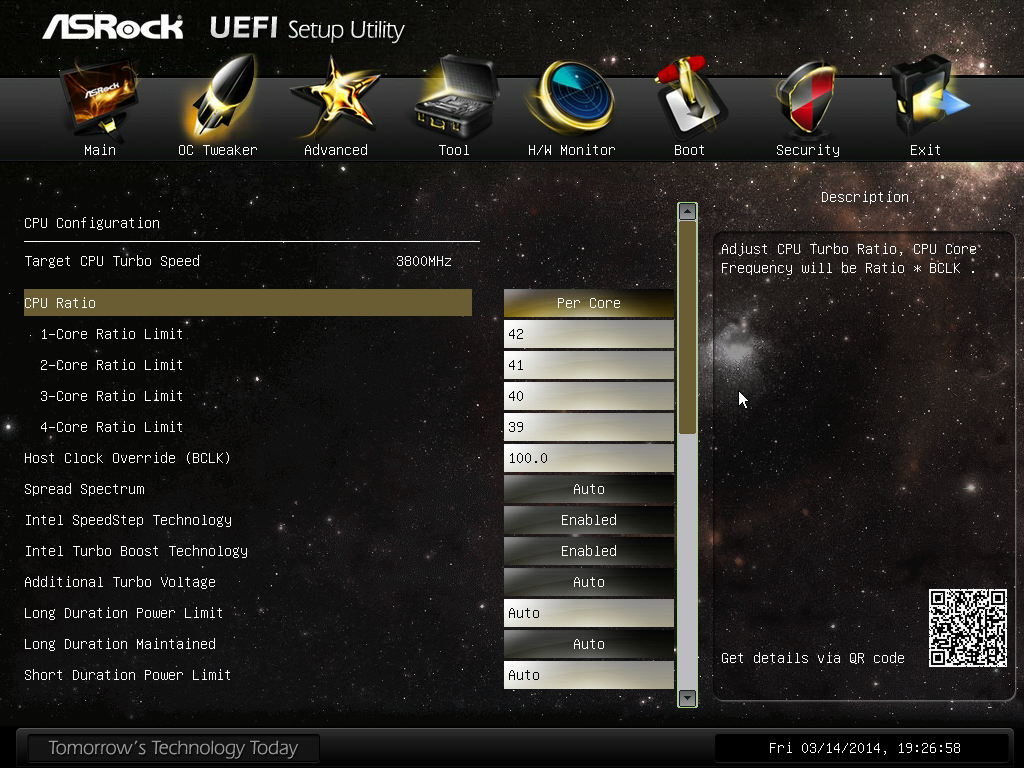This screenshot has width=1024, height=768.
Task: Click the 3800MHz turbo speed value
Action: click(x=424, y=261)
